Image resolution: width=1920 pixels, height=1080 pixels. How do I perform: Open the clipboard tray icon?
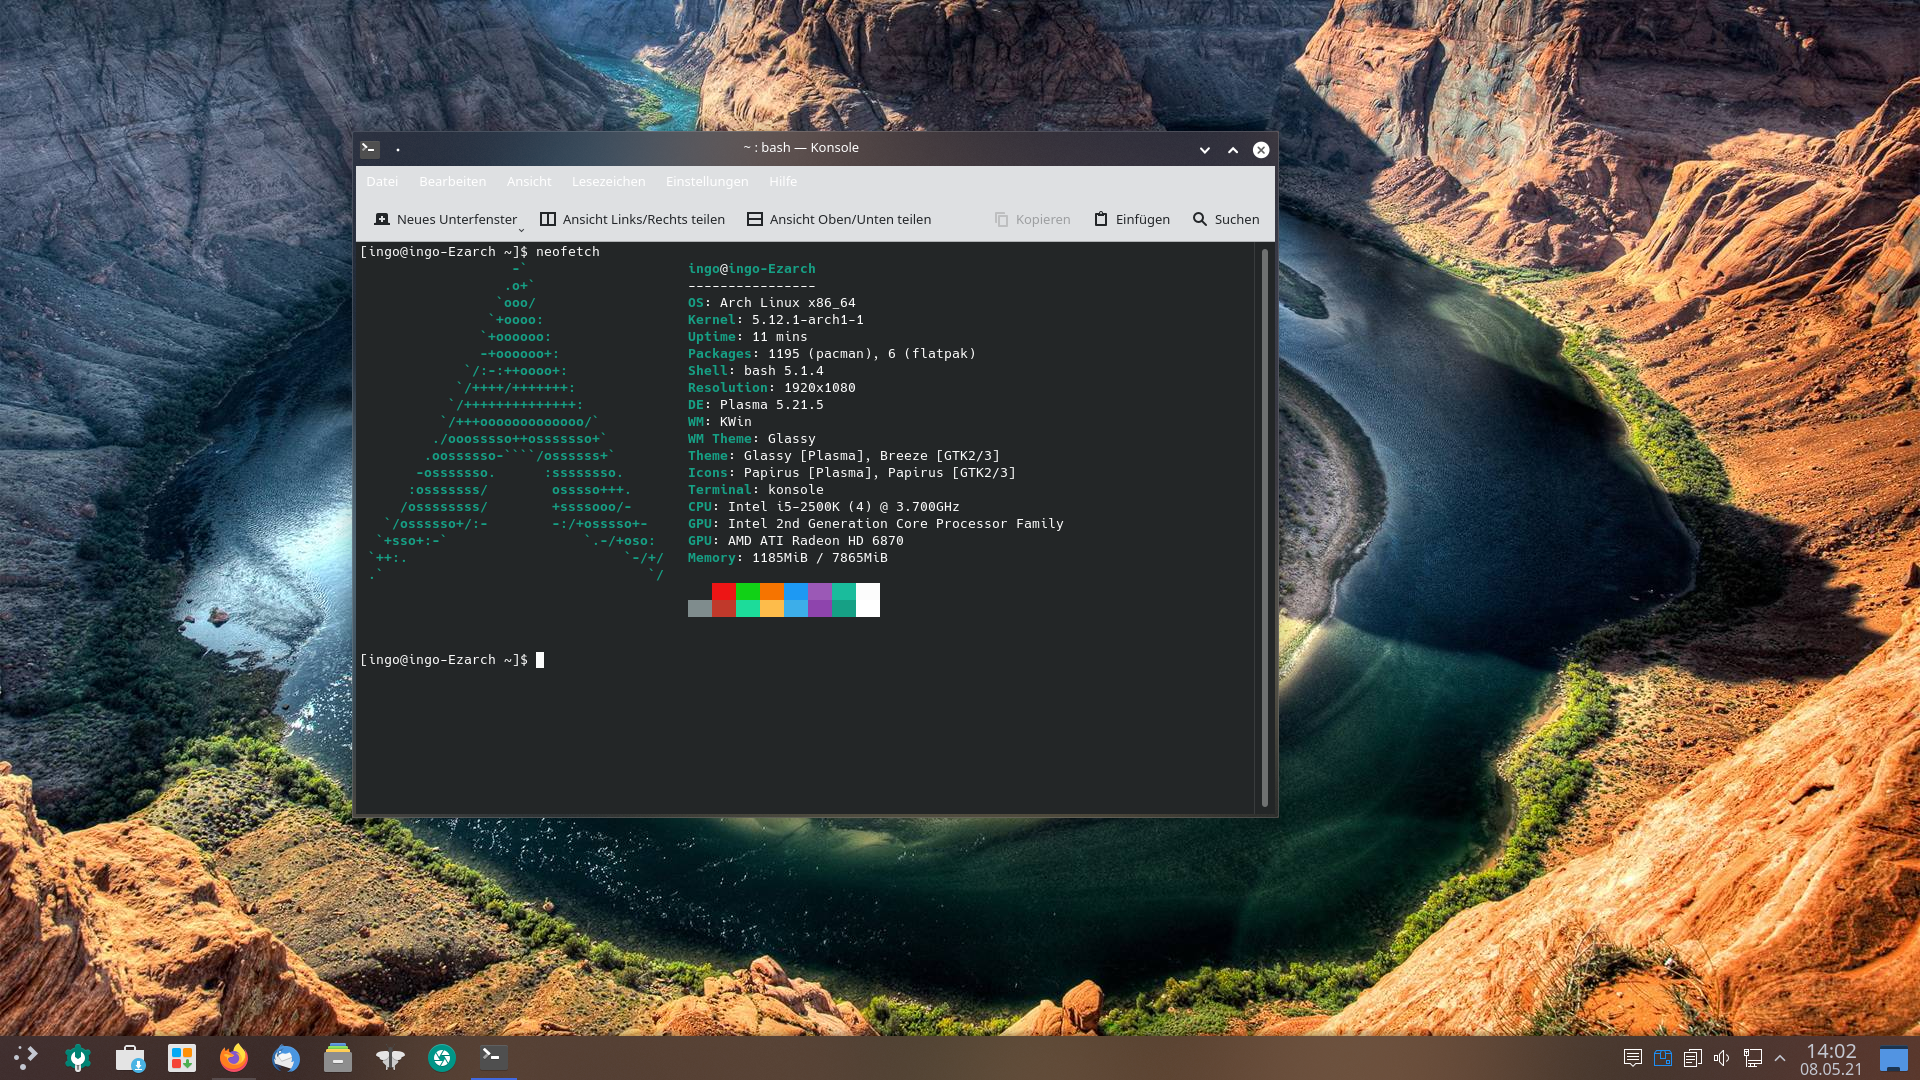pos(1692,1058)
